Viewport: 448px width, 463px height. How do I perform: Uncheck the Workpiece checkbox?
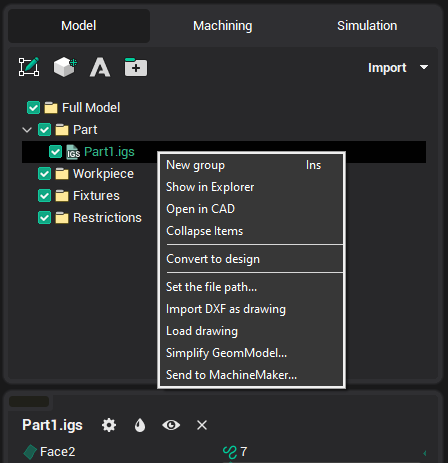44,174
